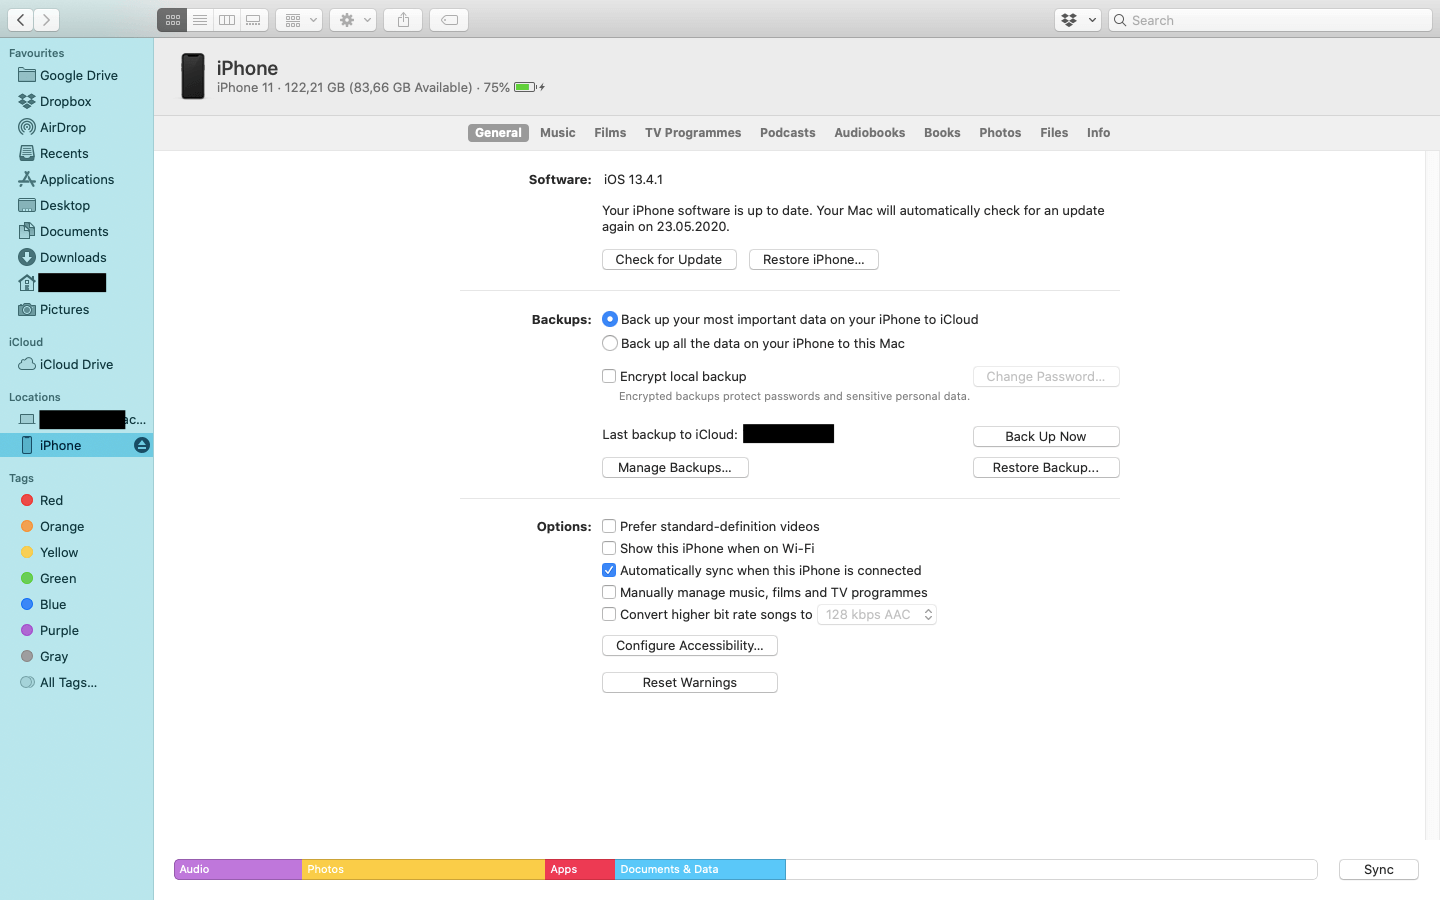Go back with the left arrow

21,20
